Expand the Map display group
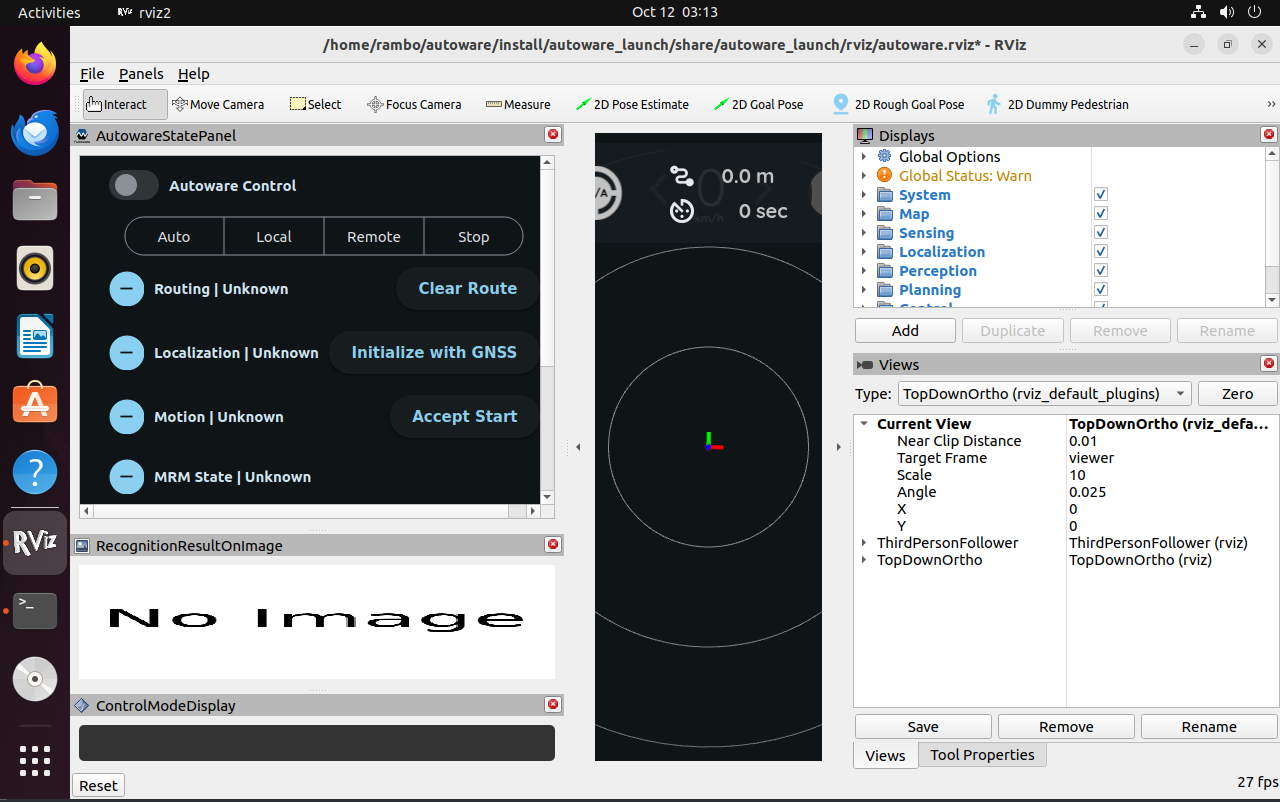Image resolution: width=1280 pixels, height=802 pixels. (x=864, y=214)
